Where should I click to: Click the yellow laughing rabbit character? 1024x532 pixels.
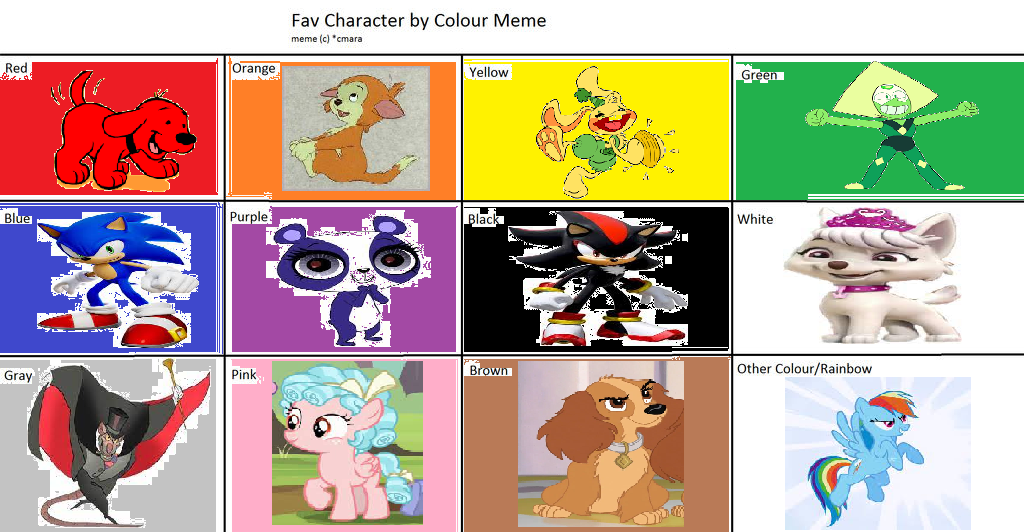tap(601, 131)
